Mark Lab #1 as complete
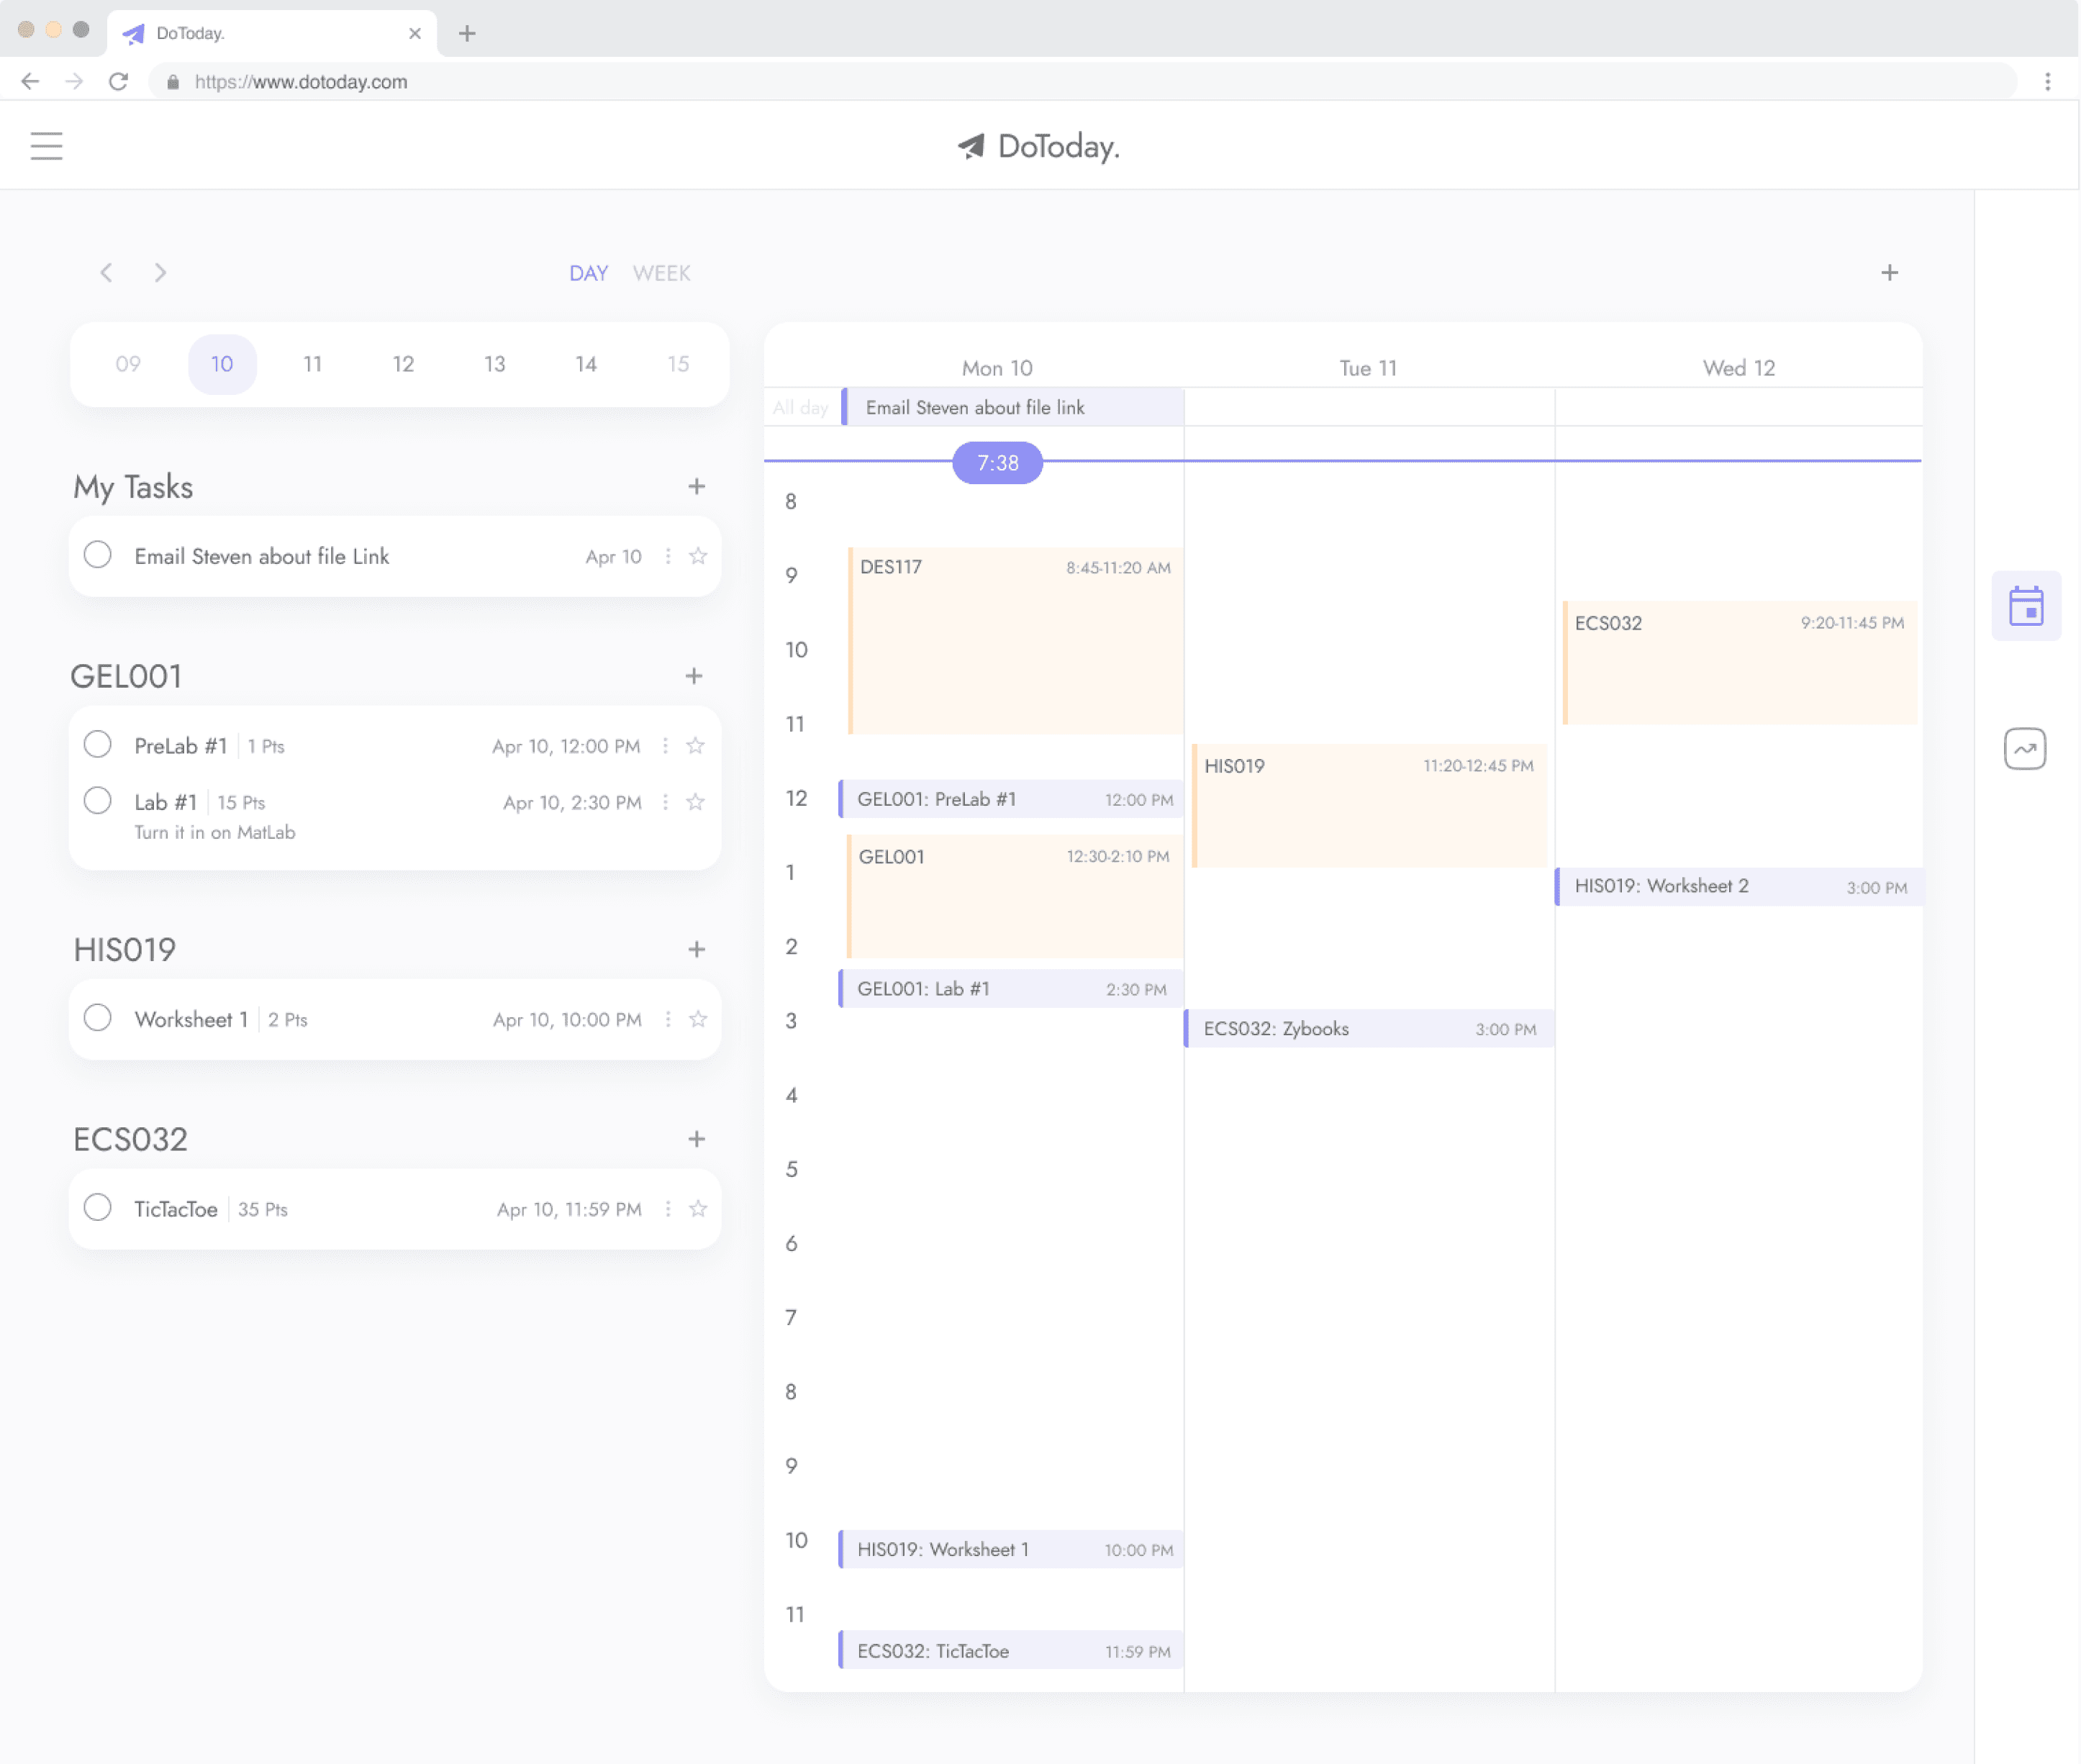This screenshot has height=1764, width=2081. pos(97,800)
